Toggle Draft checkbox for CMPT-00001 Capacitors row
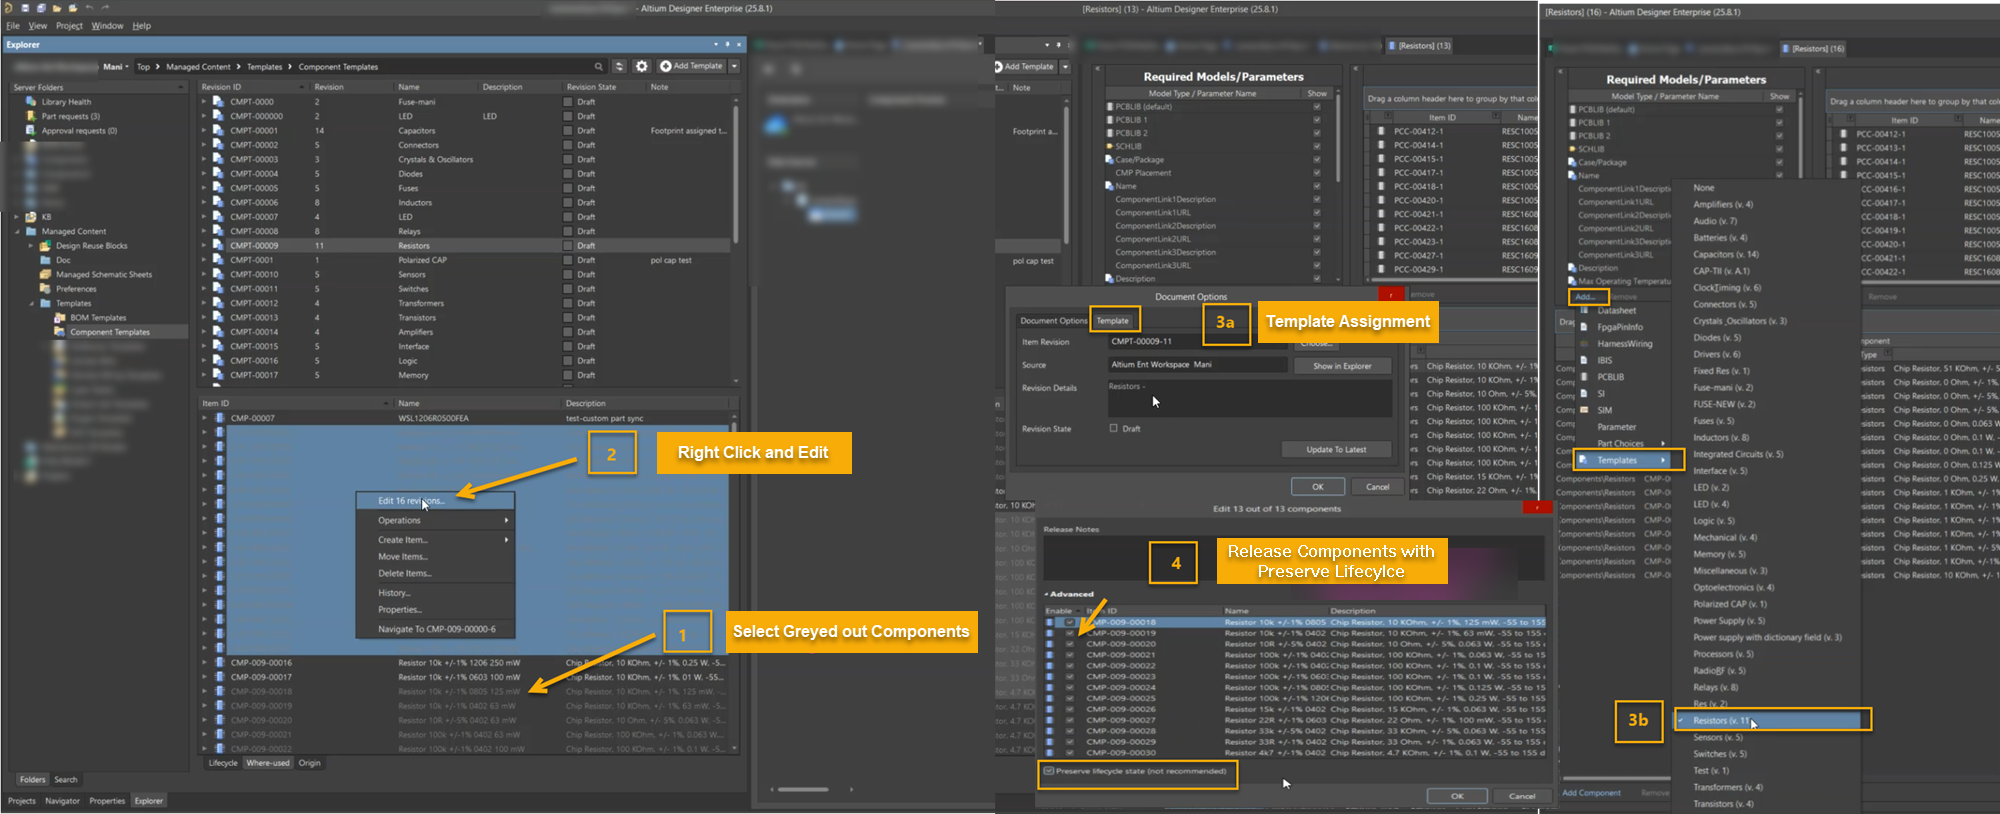This screenshot has width=2000, height=814. (x=568, y=130)
